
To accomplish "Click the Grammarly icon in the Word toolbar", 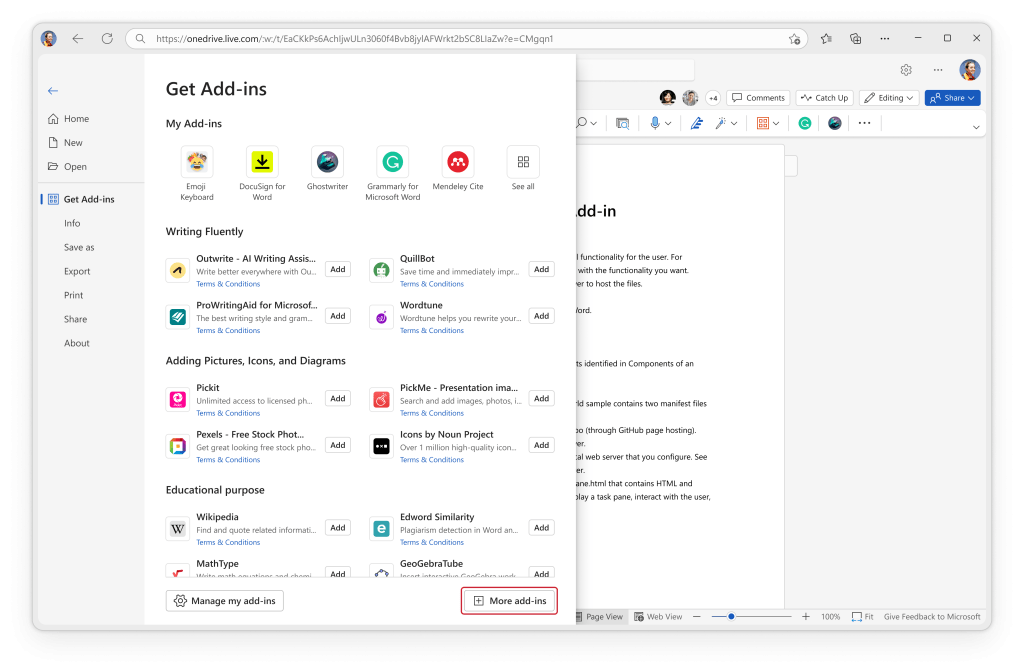I will (x=805, y=123).
